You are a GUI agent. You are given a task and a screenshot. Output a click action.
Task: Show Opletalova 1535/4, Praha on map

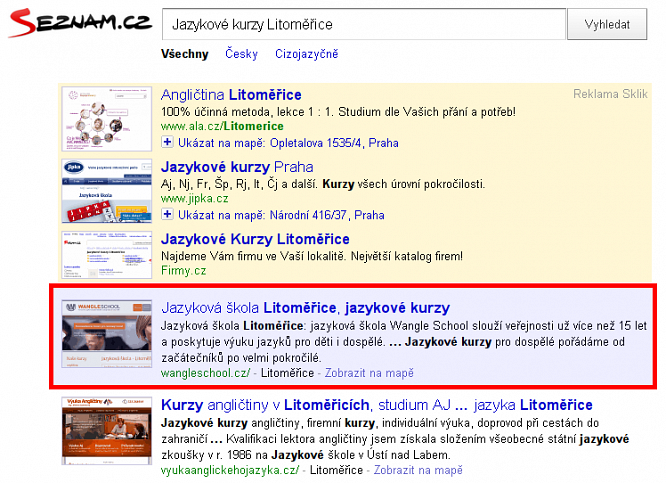coord(288,143)
